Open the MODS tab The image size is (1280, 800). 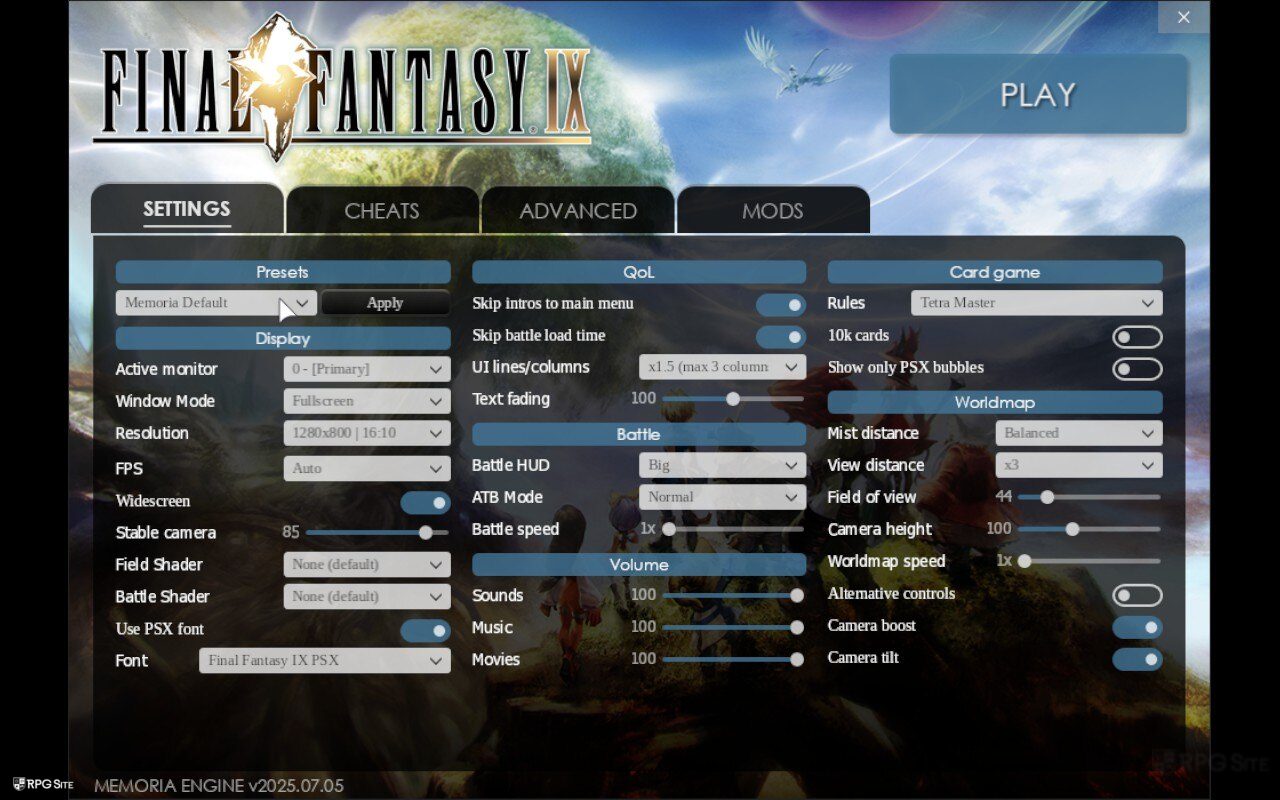click(772, 211)
